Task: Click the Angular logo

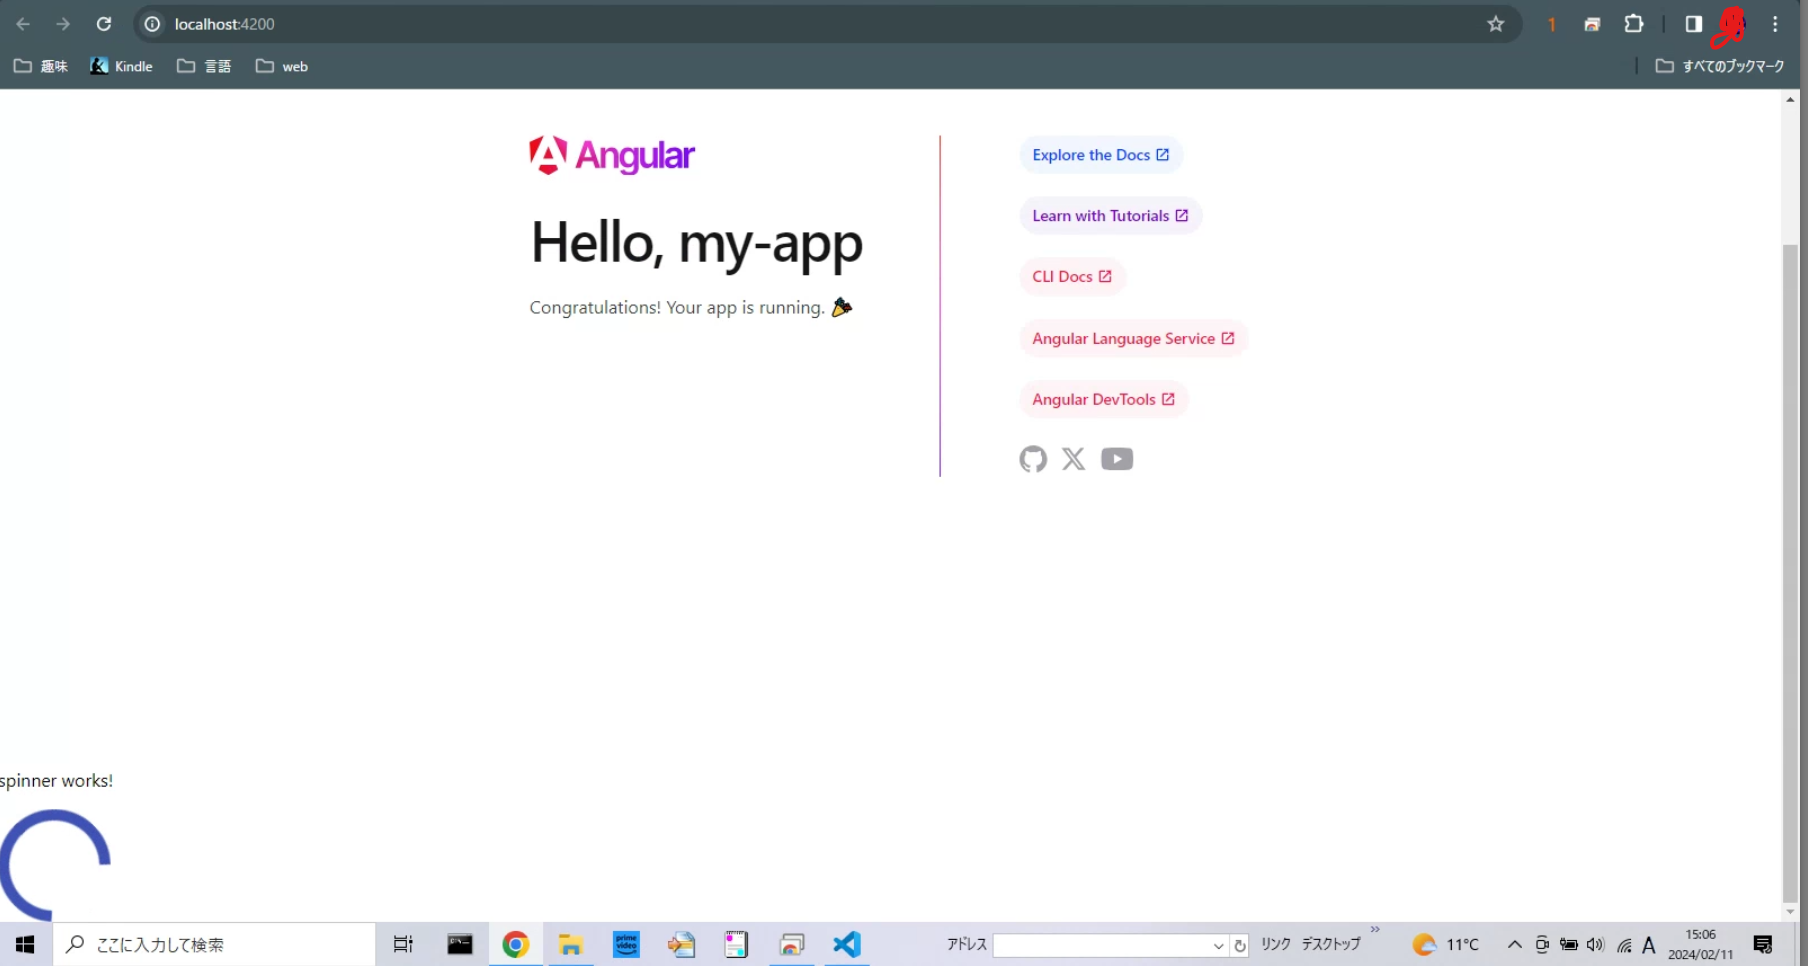Action: click(x=612, y=155)
